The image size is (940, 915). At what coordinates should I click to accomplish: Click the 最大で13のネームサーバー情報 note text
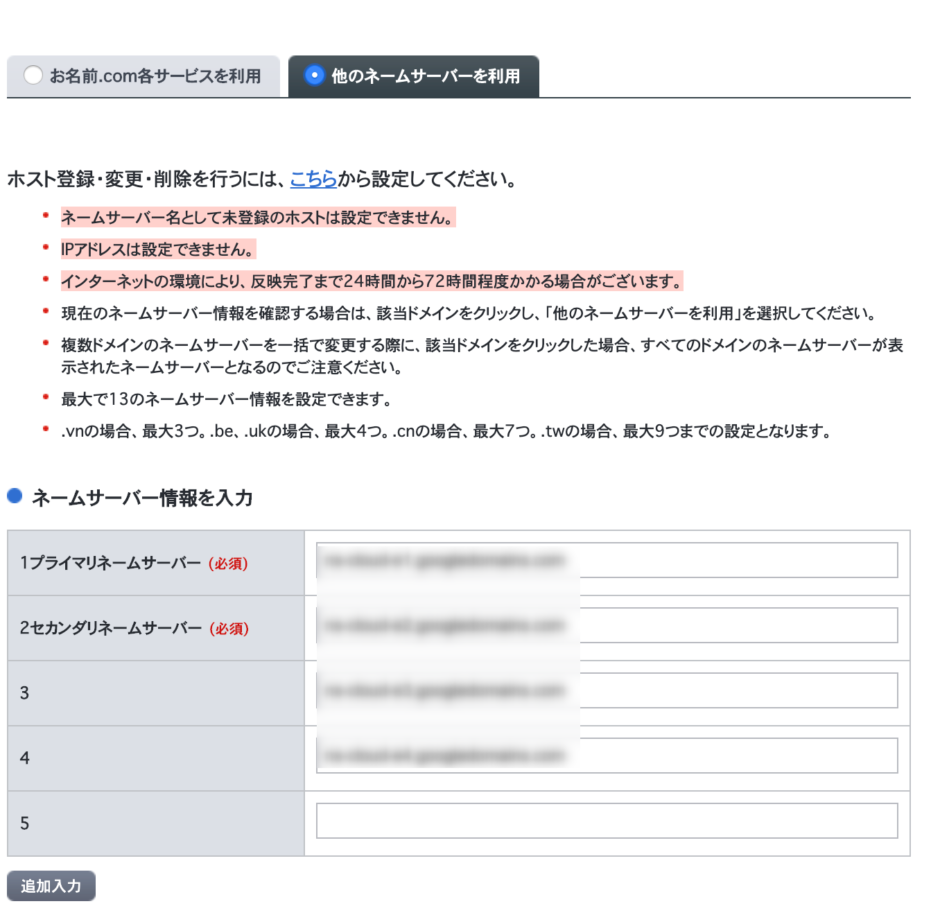tap(225, 400)
